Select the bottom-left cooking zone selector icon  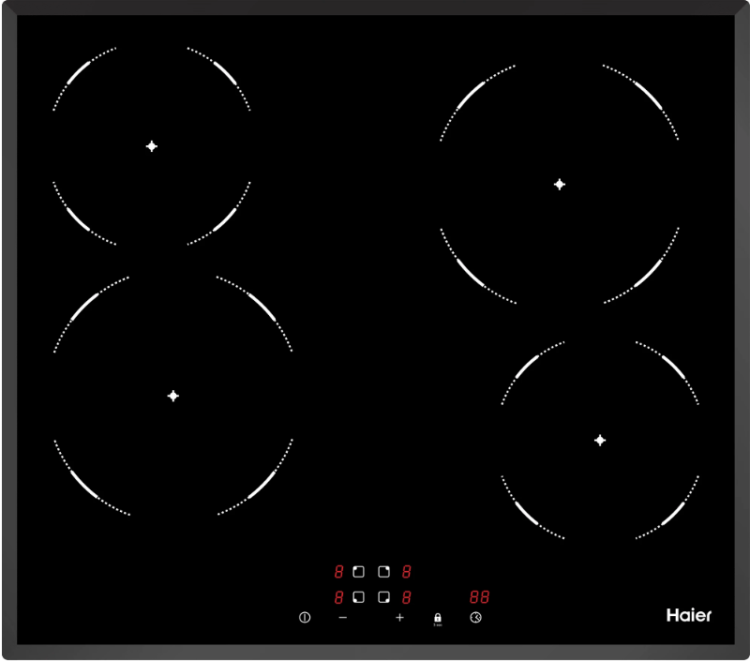click(359, 597)
